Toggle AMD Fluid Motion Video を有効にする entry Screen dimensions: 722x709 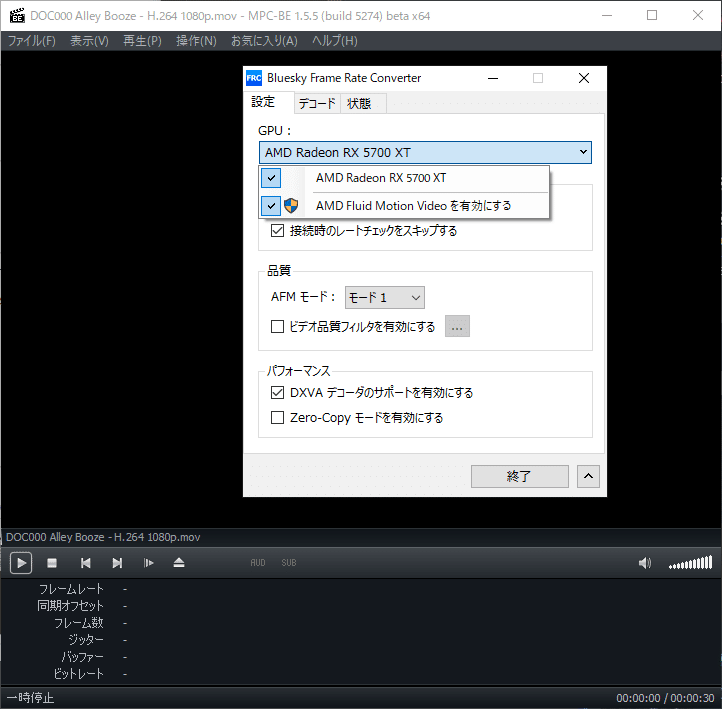[404, 205]
